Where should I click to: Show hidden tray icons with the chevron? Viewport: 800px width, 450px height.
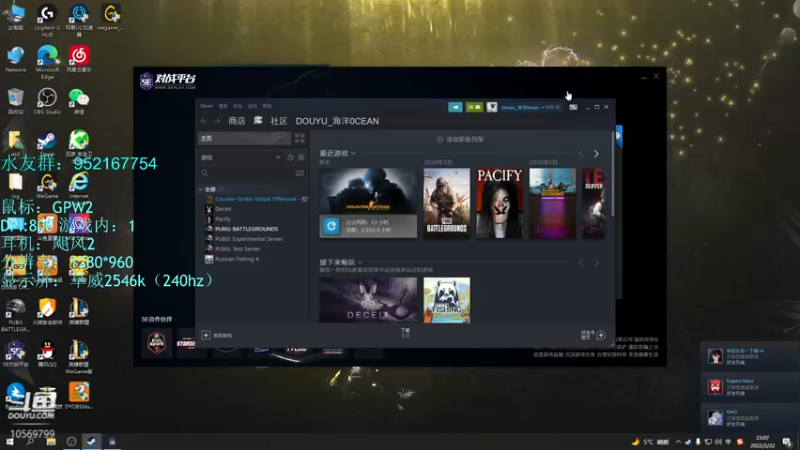click(678, 442)
